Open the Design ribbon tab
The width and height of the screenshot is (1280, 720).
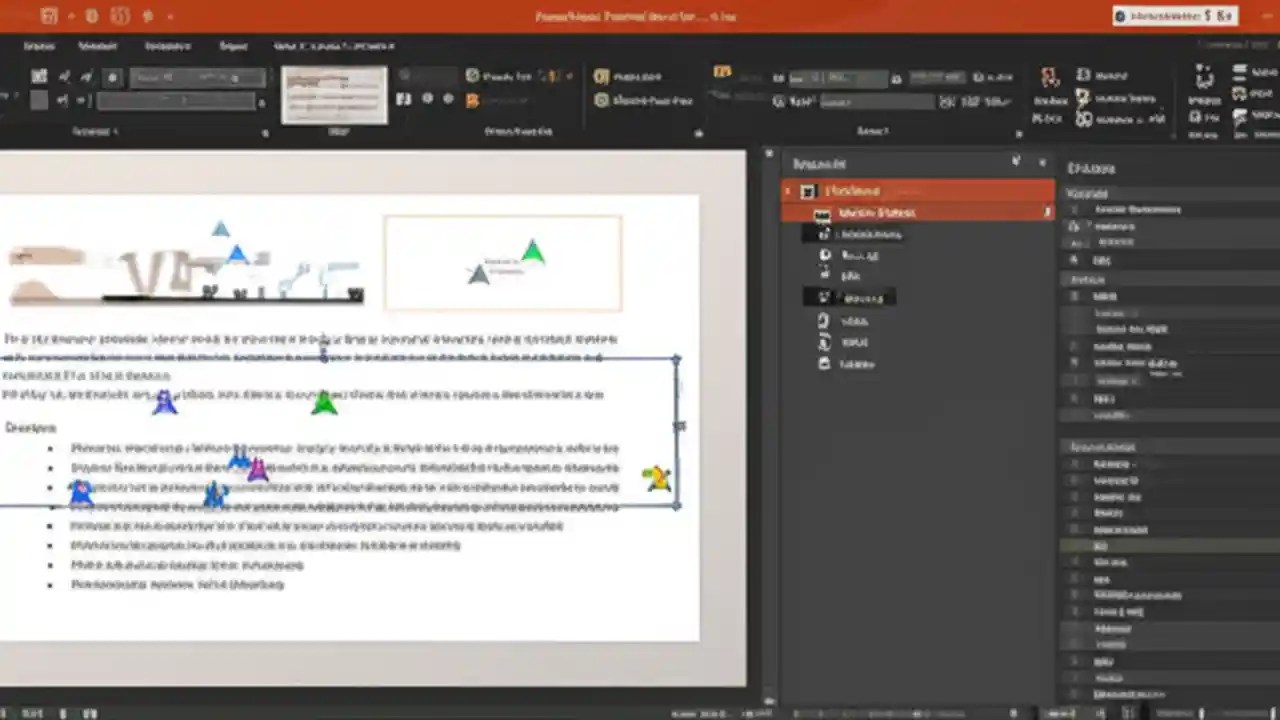[x=167, y=45]
